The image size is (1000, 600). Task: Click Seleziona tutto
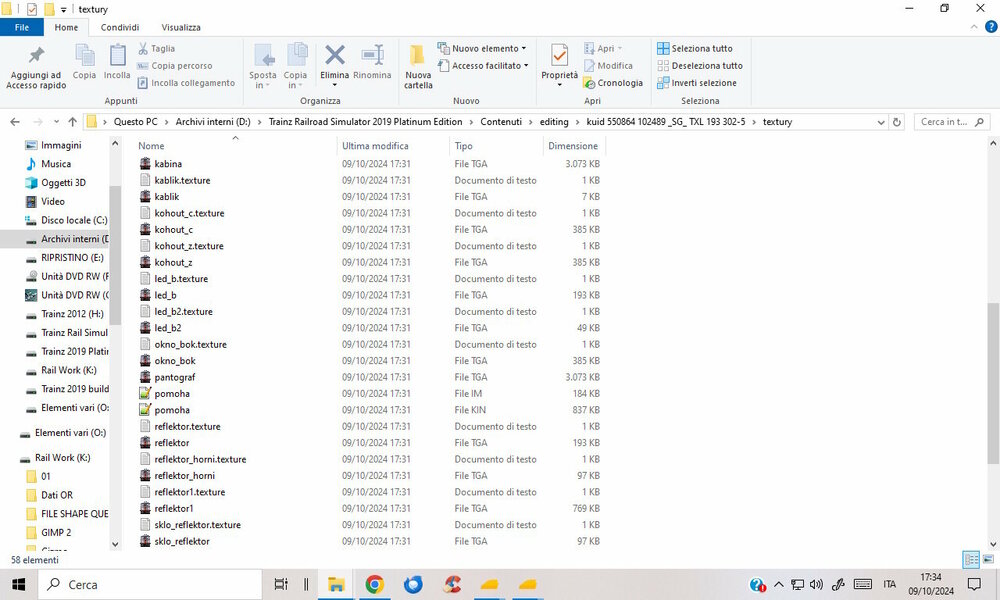(x=695, y=48)
